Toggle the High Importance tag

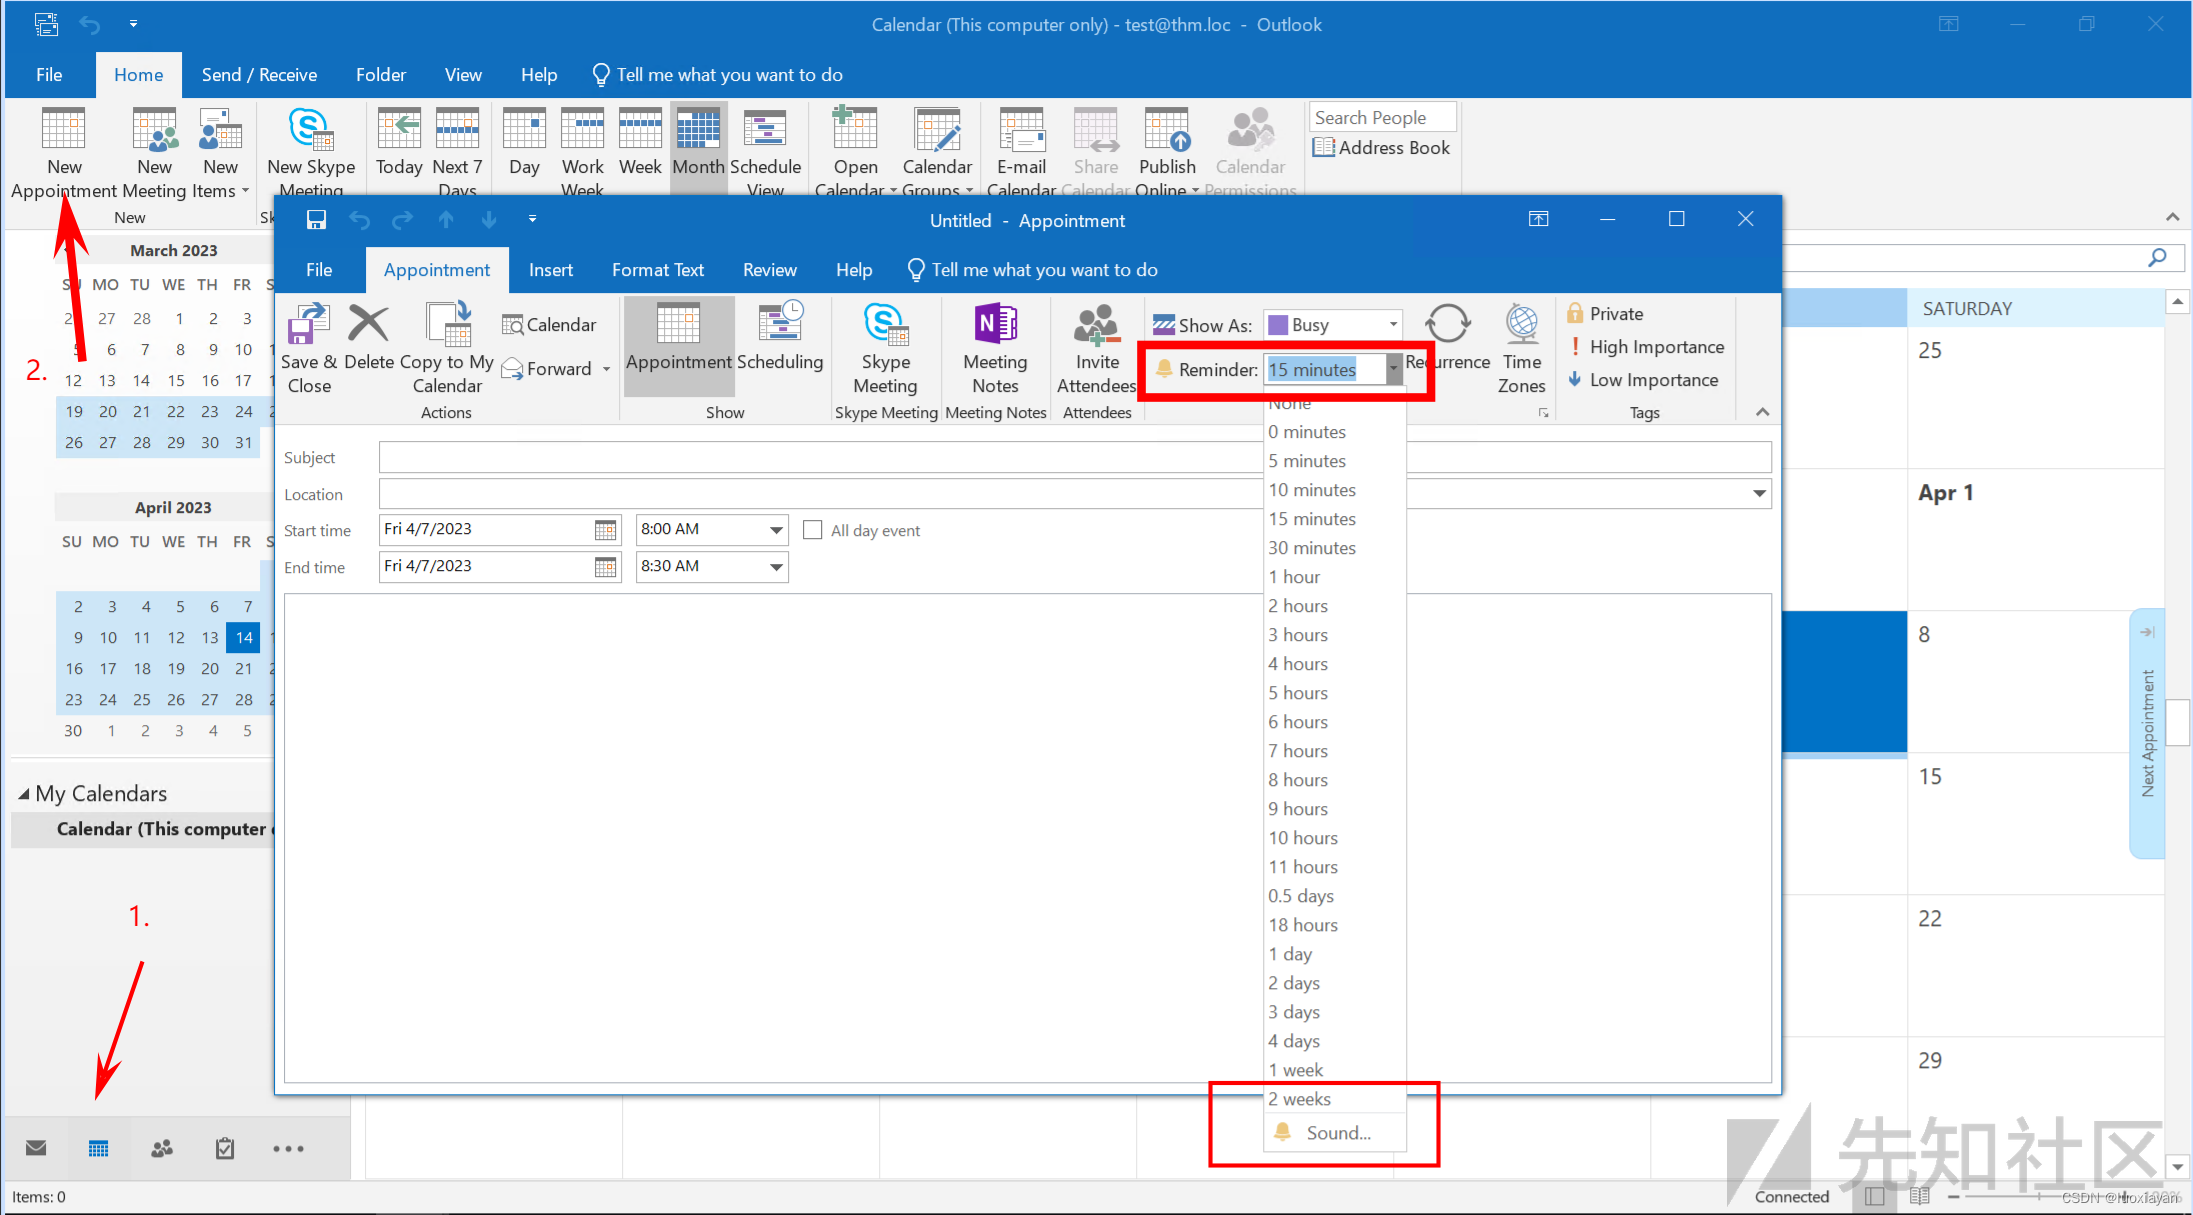point(1646,347)
